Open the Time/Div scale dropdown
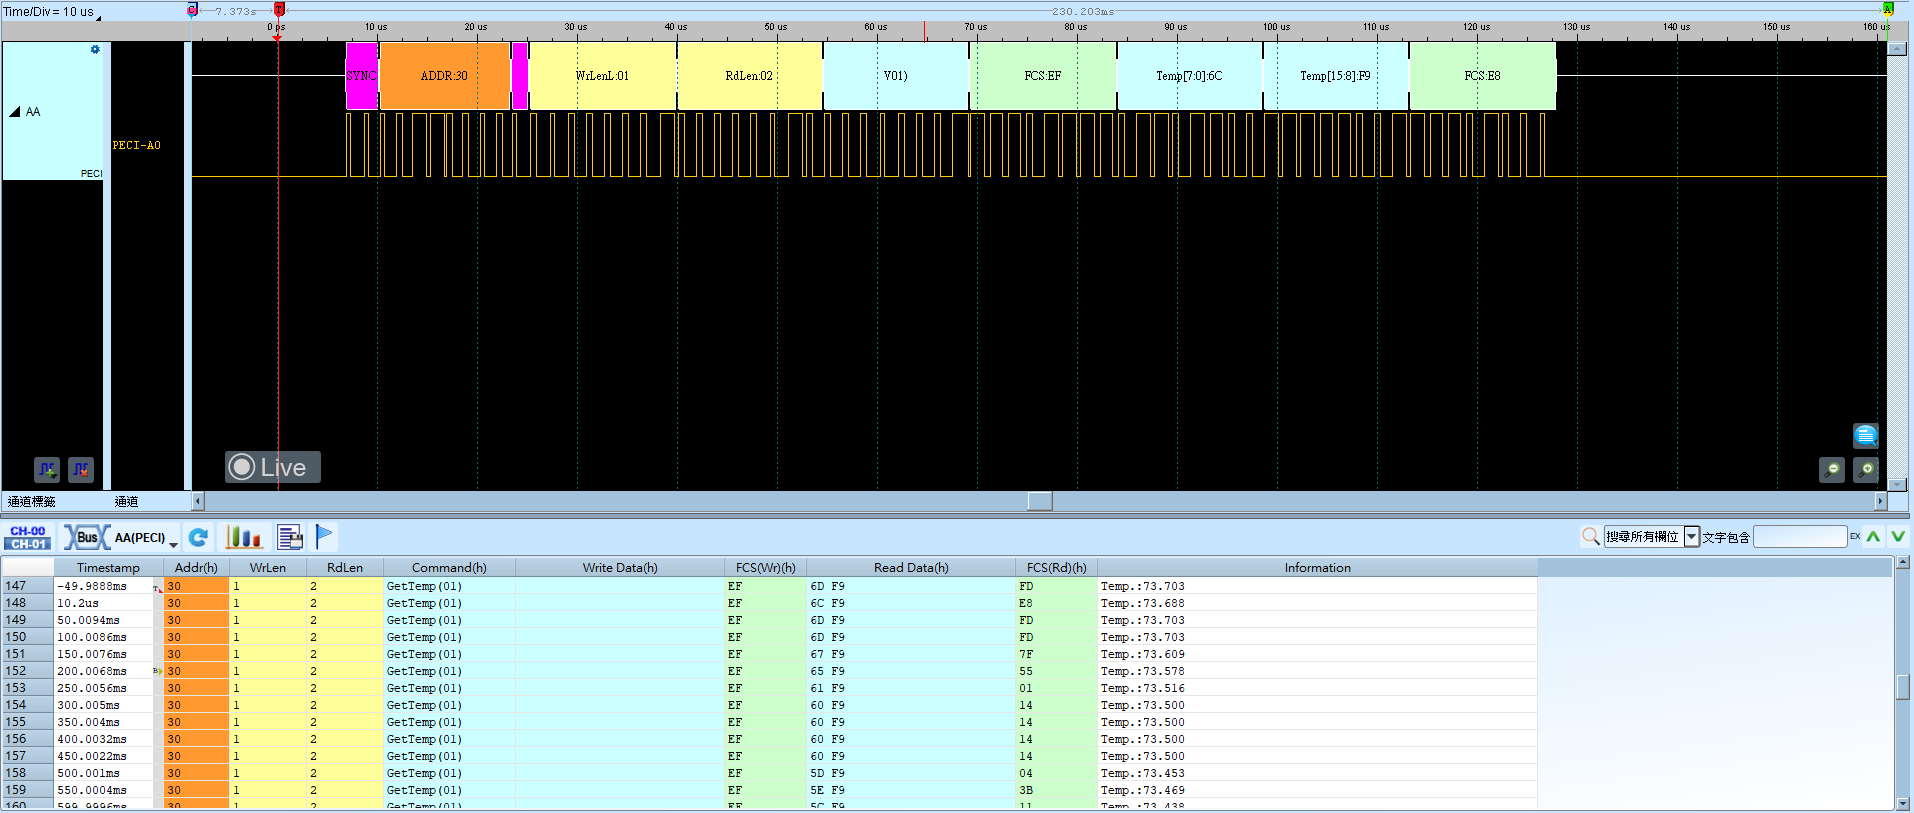Viewport: 1914px width, 813px height. 98,16
